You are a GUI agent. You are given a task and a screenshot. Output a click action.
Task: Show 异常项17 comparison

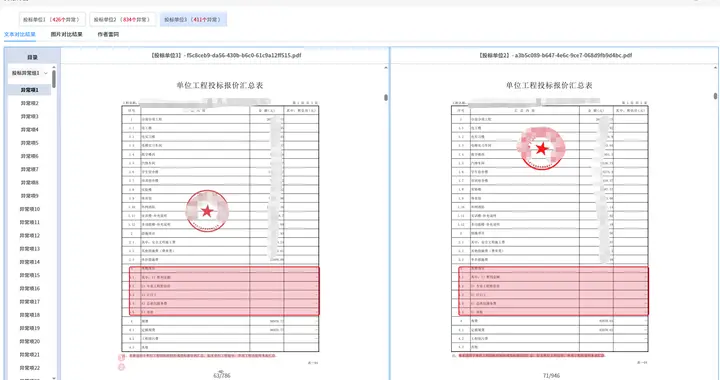point(29,302)
